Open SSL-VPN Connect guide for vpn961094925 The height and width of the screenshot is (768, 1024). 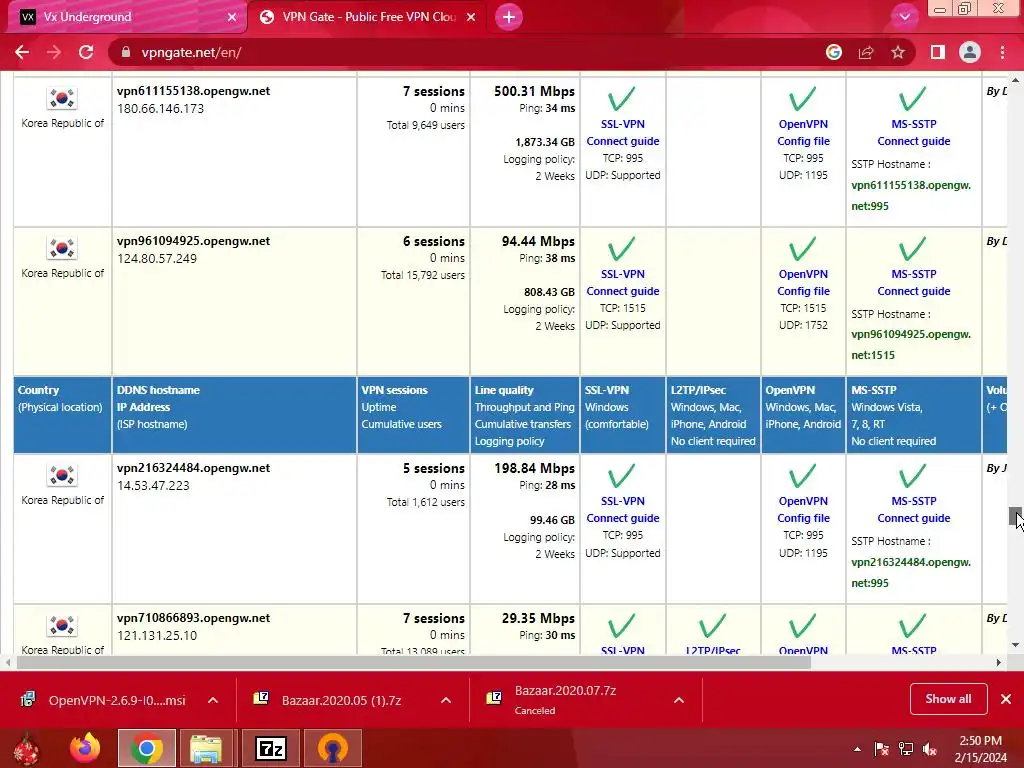pyautogui.click(x=622, y=291)
